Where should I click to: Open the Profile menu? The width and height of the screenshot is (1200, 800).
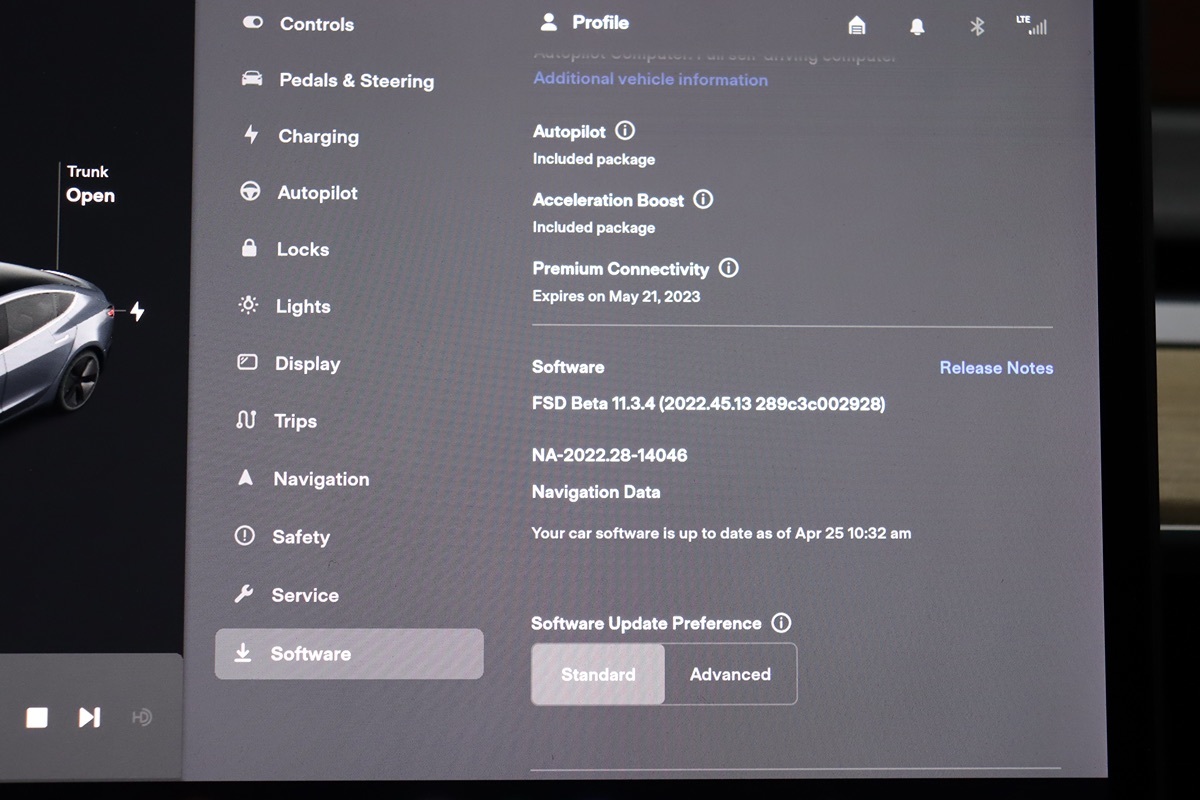click(x=585, y=22)
